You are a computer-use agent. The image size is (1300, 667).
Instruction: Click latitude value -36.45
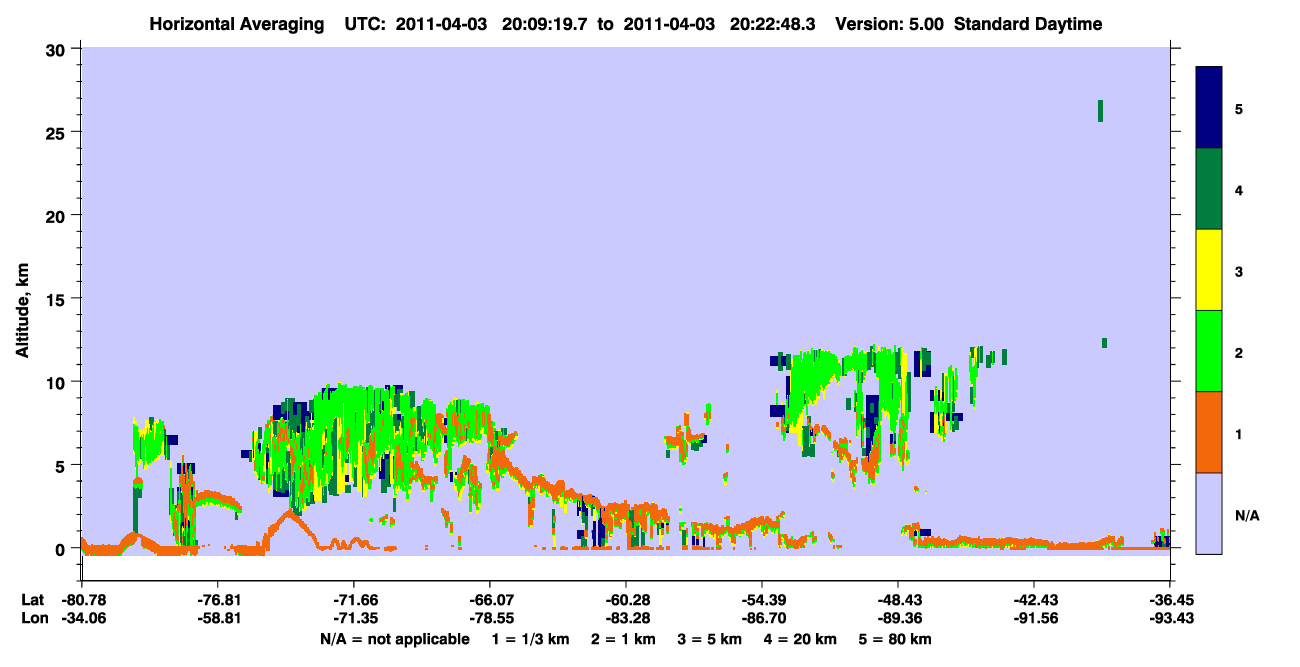[x=1170, y=600]
